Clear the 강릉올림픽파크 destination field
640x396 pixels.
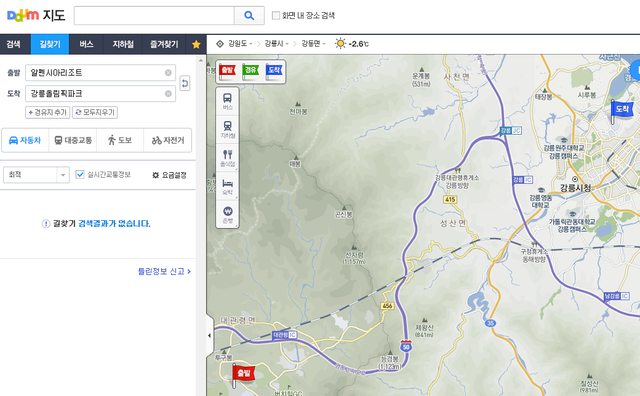click(x=168, y=93)
